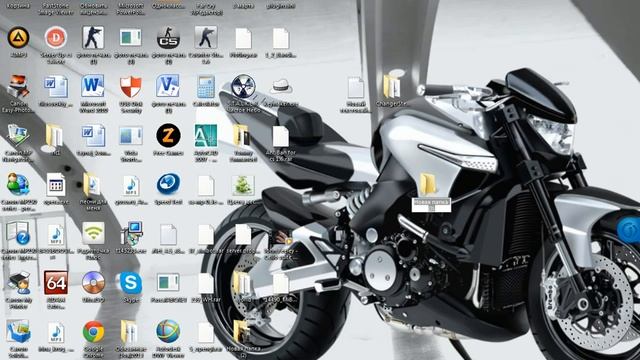Open the AIMP3 player shortcut
Viewport: 640px width, 360px height.
click(18, 38)
